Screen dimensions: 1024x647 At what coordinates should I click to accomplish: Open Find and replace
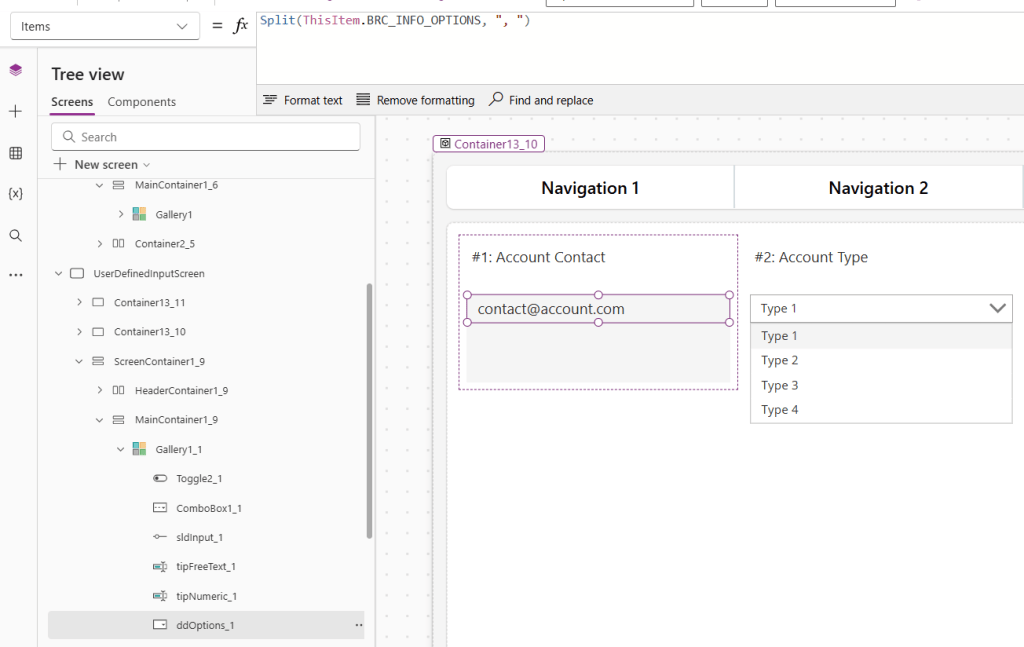541,100
